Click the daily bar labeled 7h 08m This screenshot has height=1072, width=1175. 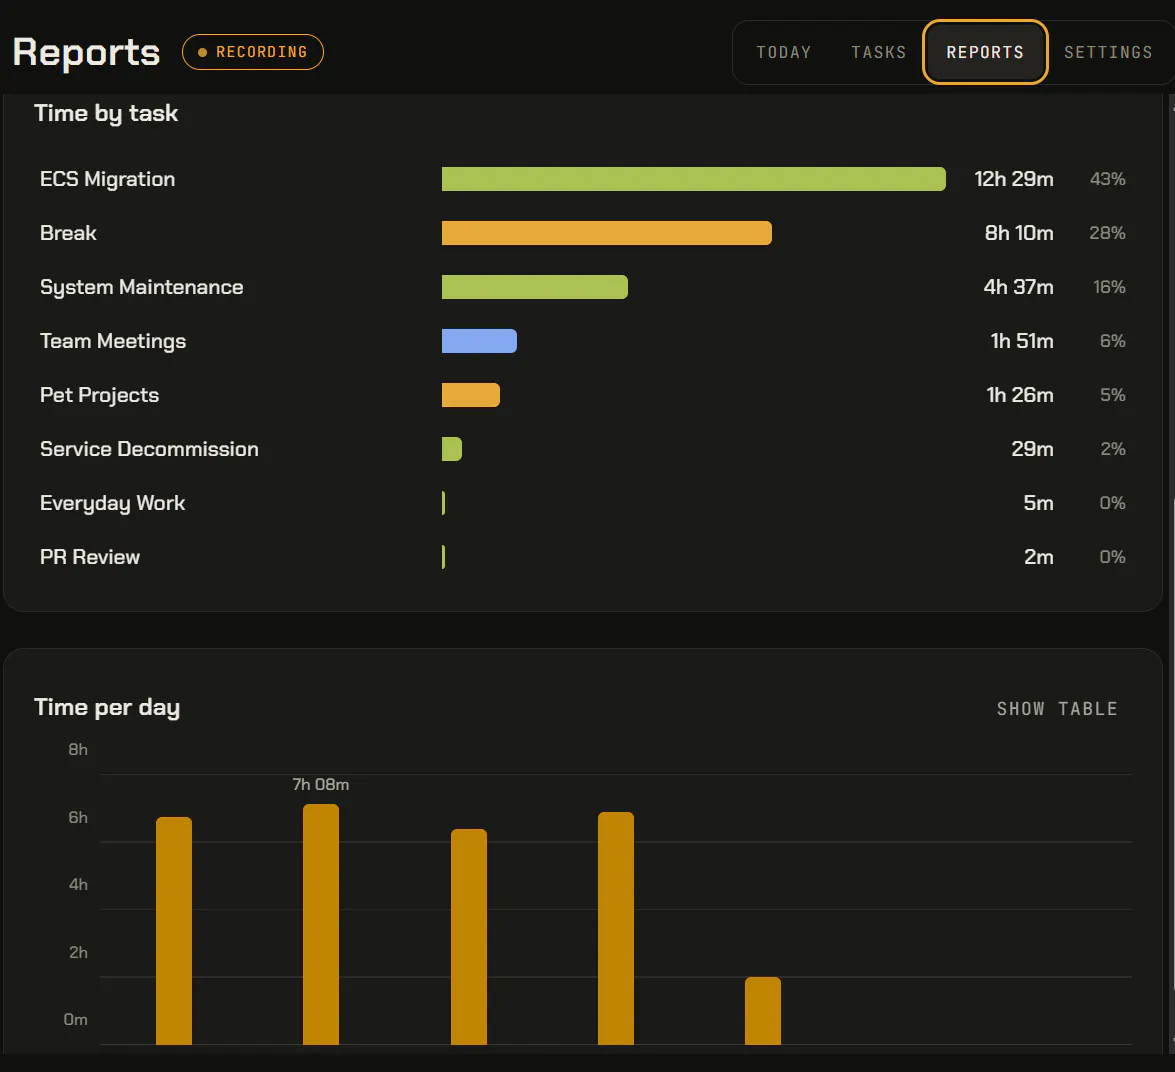[x=321, y=924]
